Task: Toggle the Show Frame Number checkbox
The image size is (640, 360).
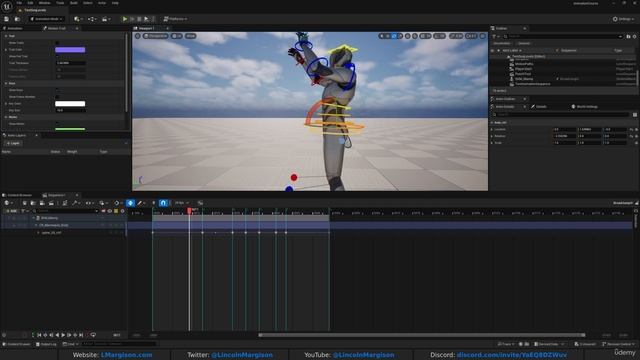Action: click(x=57, y=97)
